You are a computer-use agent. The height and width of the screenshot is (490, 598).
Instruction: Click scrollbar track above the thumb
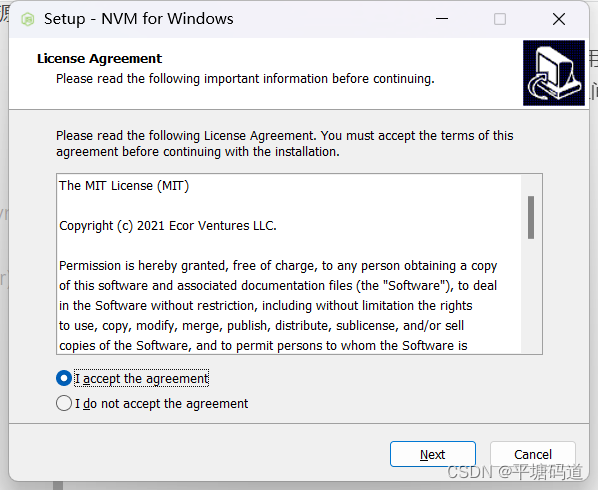coord(531,185)
